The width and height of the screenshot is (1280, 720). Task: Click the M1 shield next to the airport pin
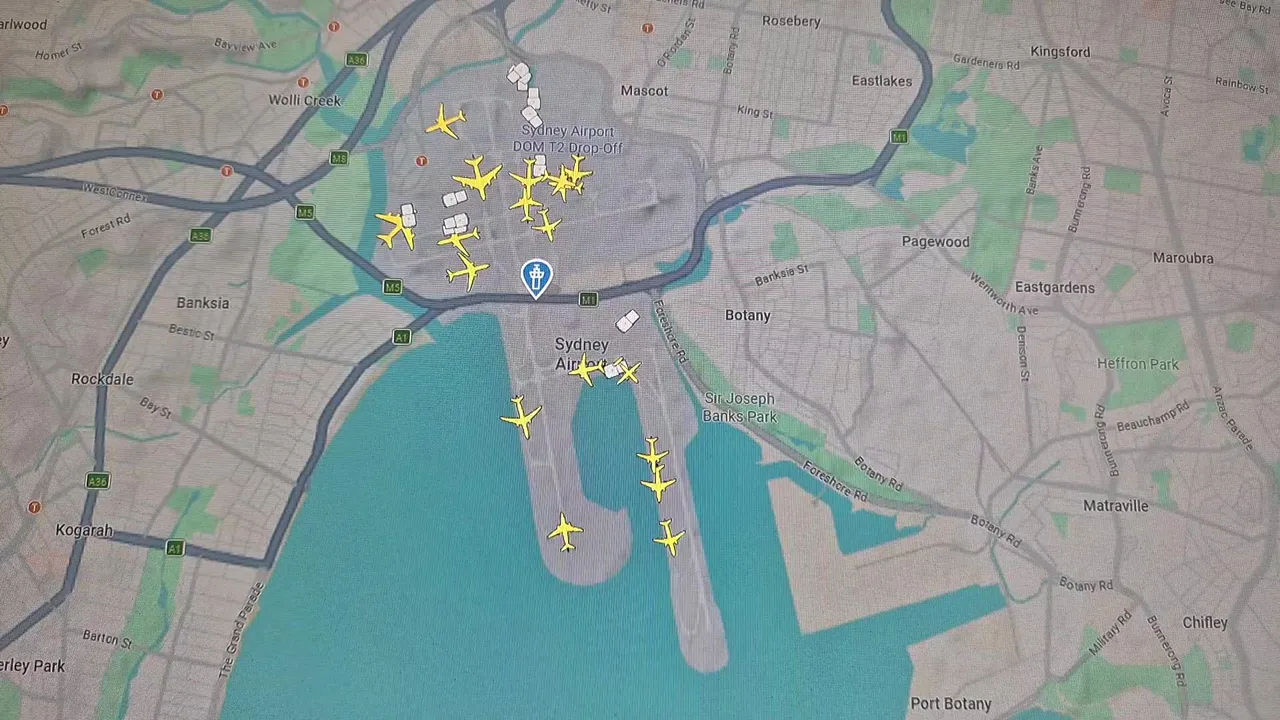point(588,299)
